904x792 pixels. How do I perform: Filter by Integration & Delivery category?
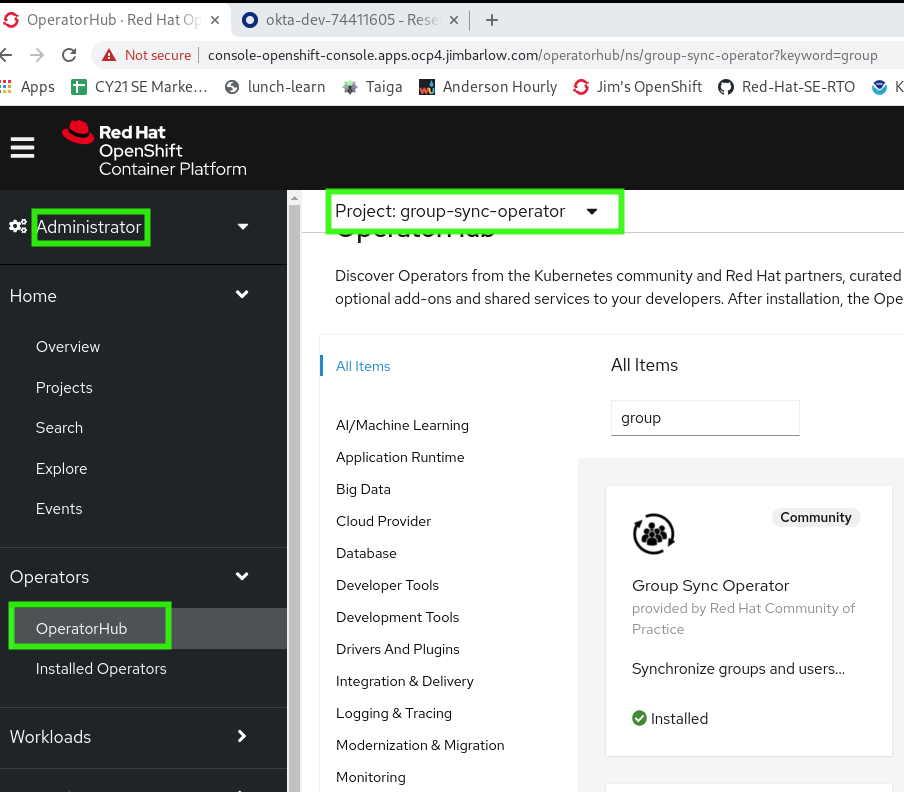point(405,681)
